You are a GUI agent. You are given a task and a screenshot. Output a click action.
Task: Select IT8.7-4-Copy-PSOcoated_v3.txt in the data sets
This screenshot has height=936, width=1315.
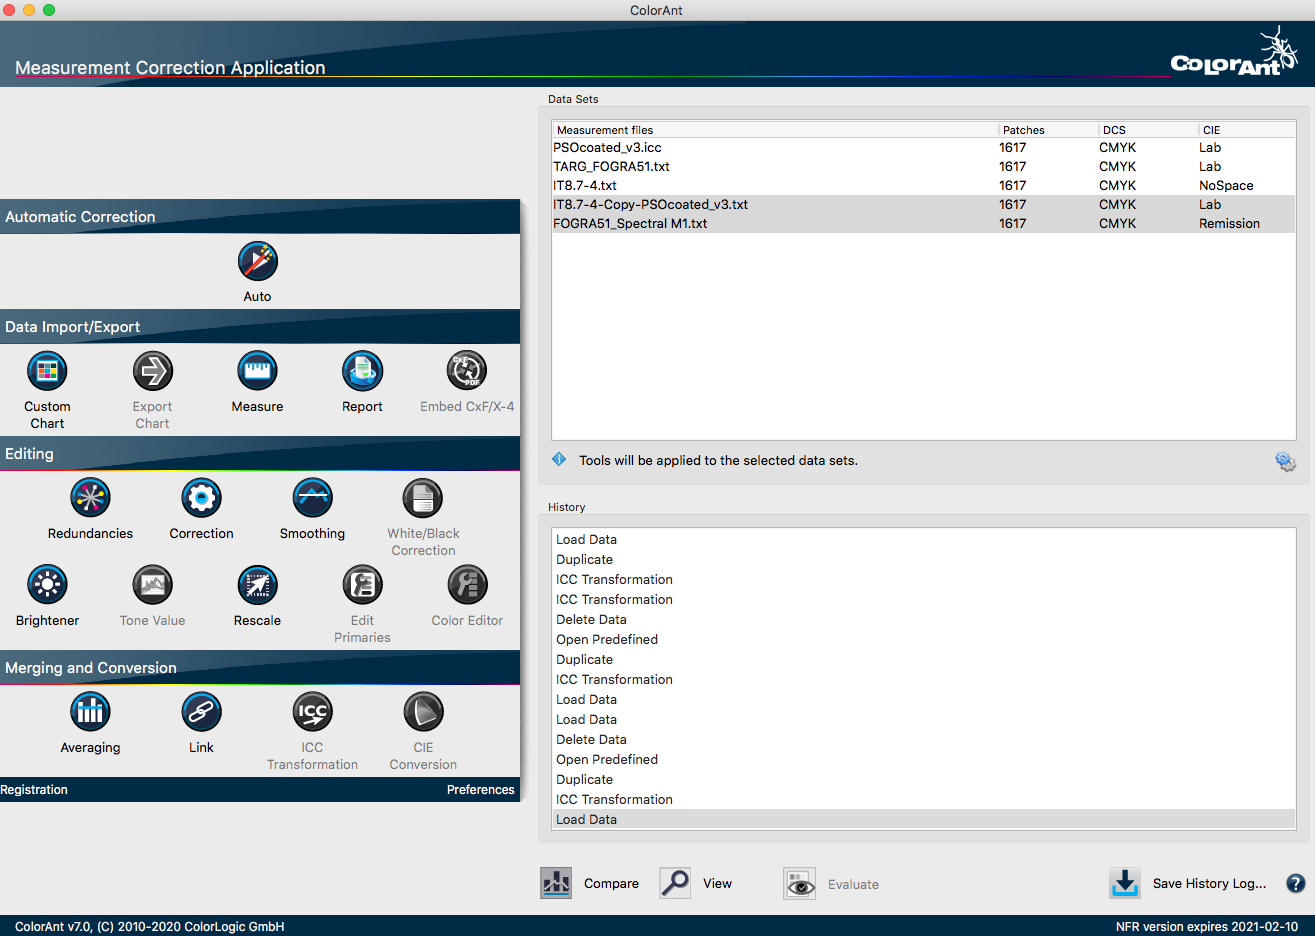pos(923,205)
